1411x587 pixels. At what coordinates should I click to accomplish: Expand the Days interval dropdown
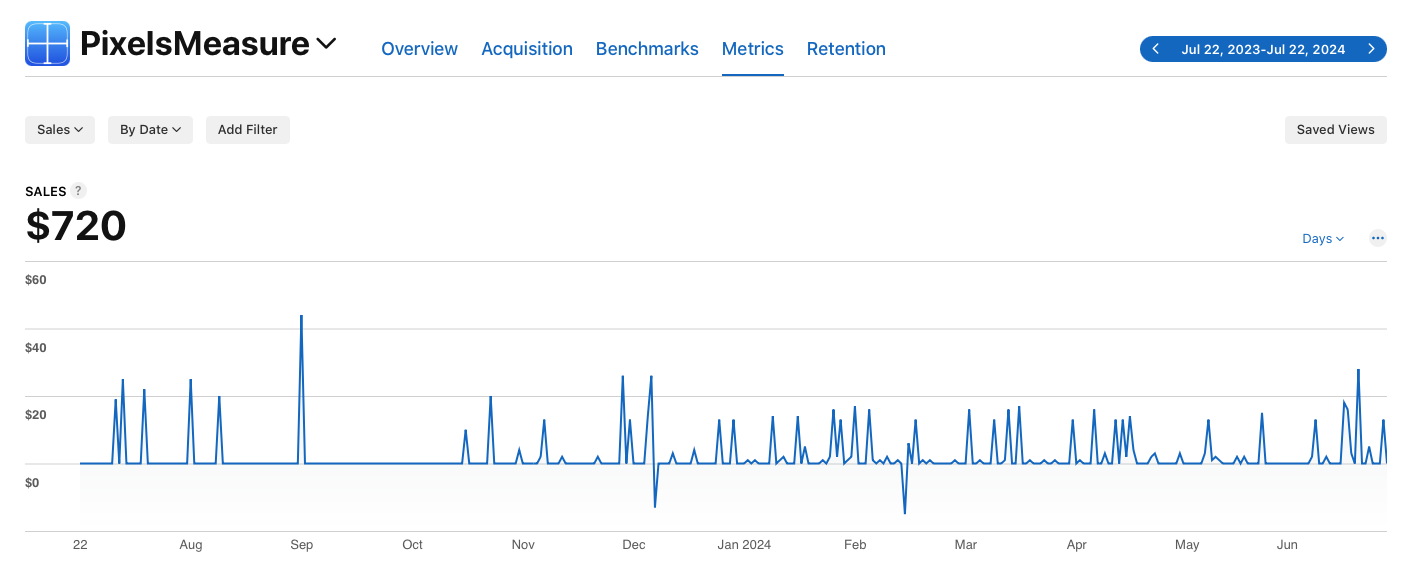pyautogui.click(x=1323, y=239)
